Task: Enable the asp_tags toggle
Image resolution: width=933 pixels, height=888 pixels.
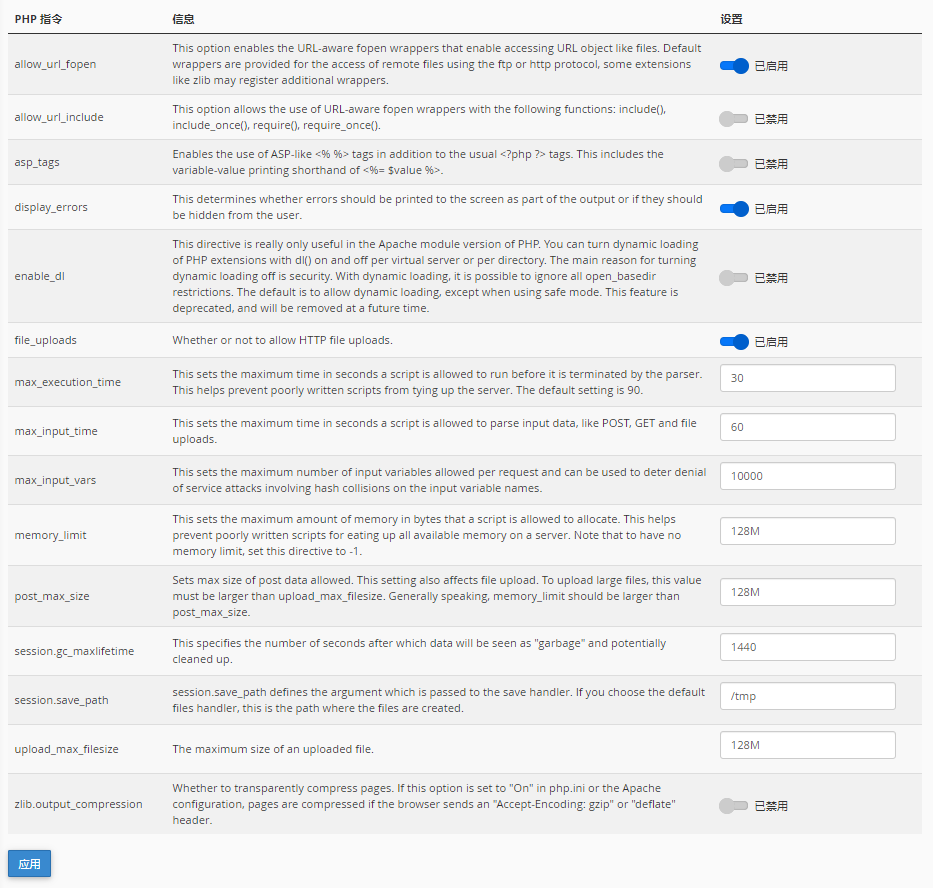Action: point(734,164)
